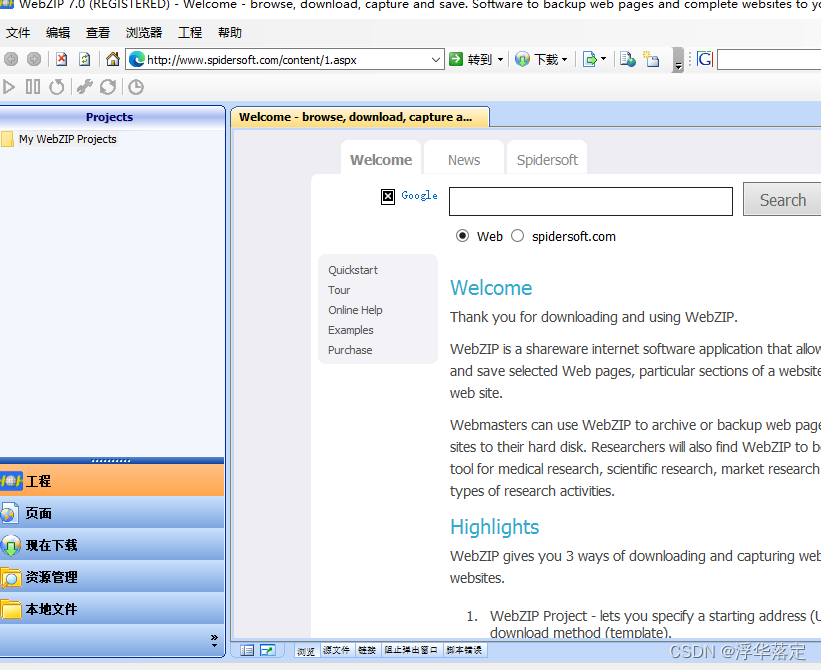This screenshot has width=821, height=670.
Task: Open the Purchase link
Action: tap(350, 350)
